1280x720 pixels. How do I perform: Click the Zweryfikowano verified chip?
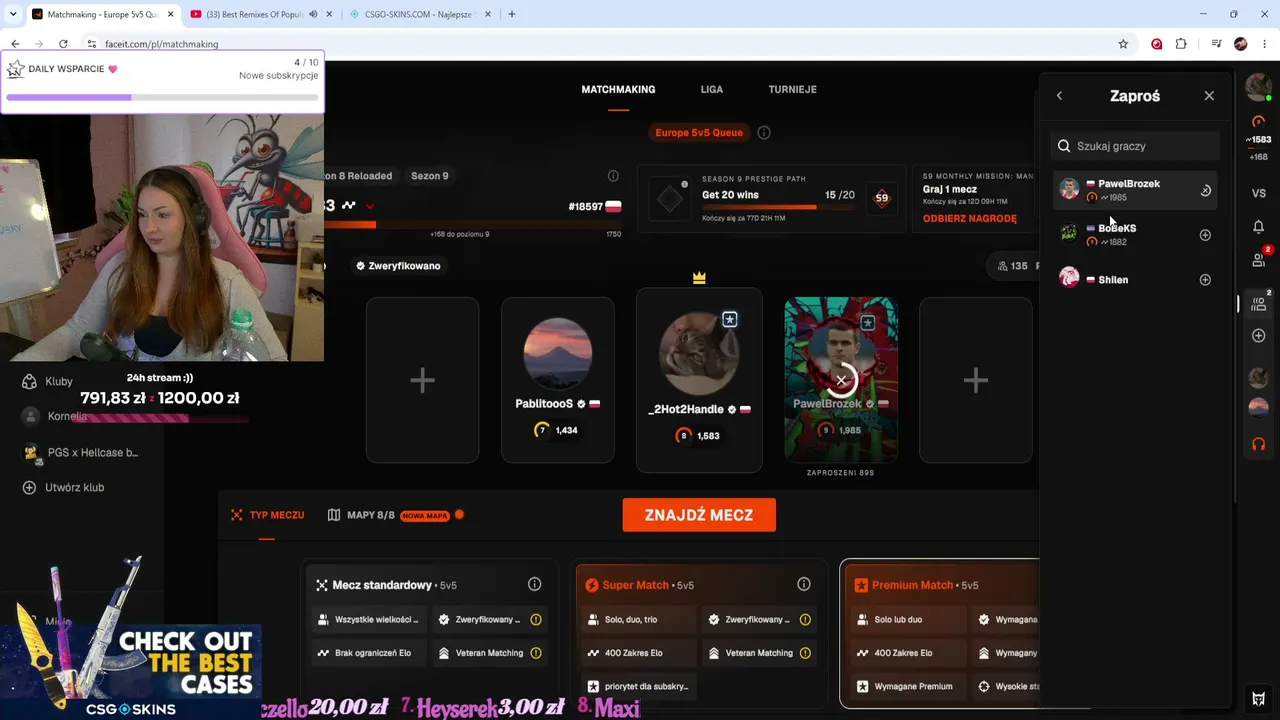(398, 266)
